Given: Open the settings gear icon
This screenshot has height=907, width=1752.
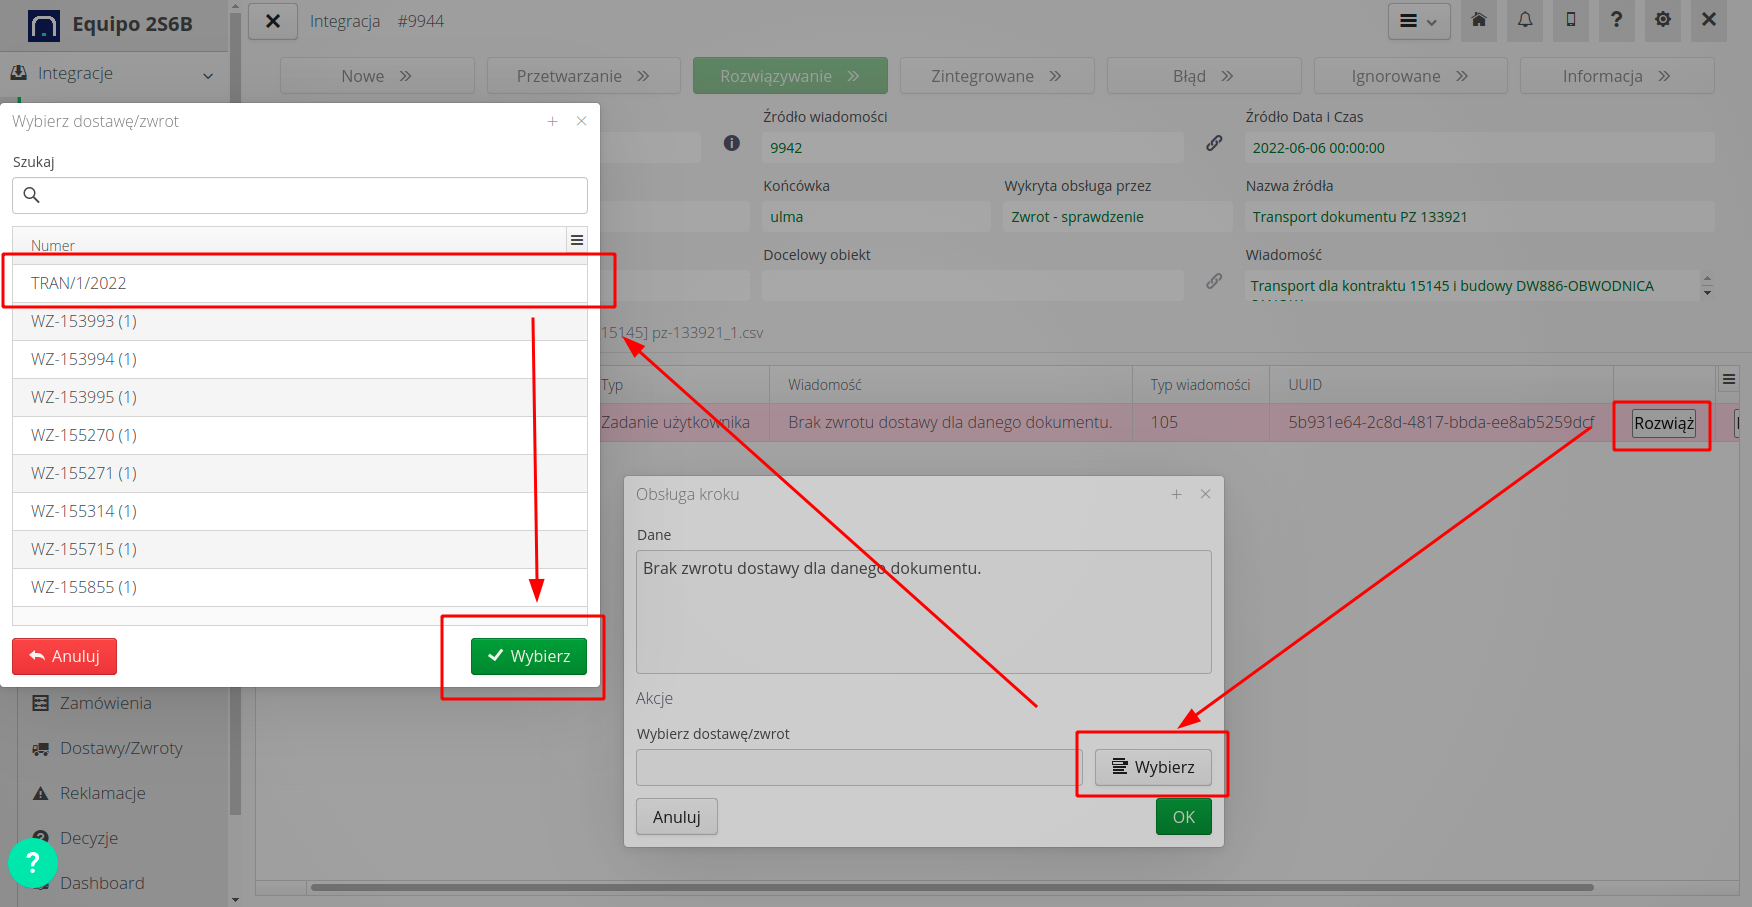Looking at the screenshot, I should point(1662,21).
